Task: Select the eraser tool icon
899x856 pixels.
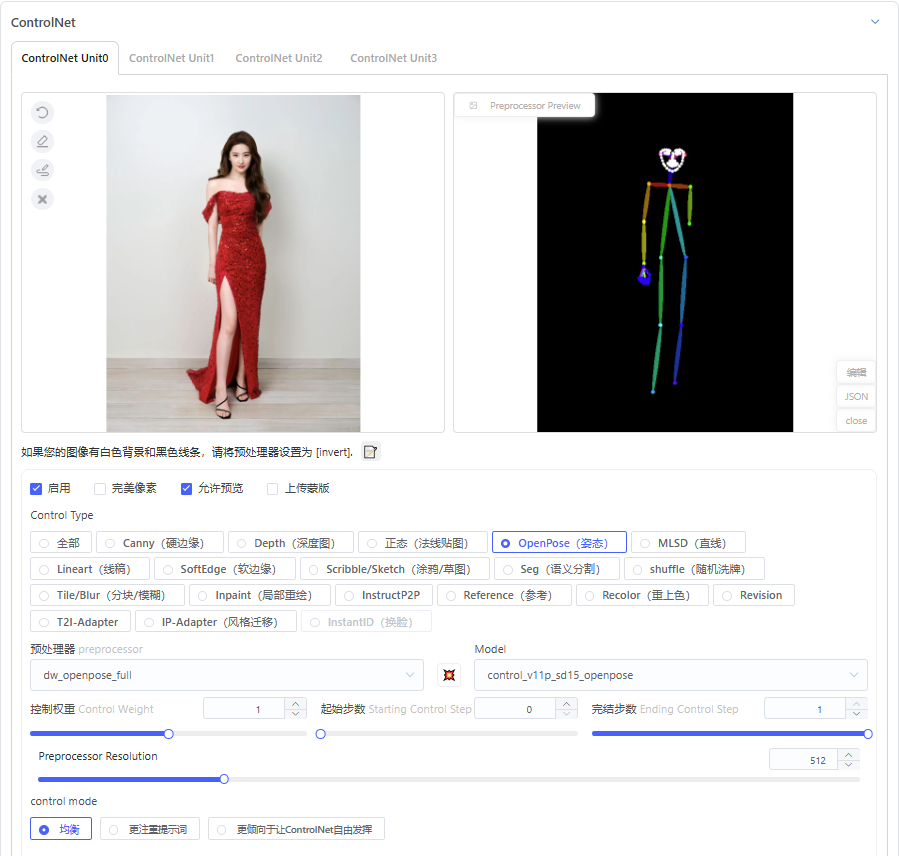Action: click(x=42, y=141)
